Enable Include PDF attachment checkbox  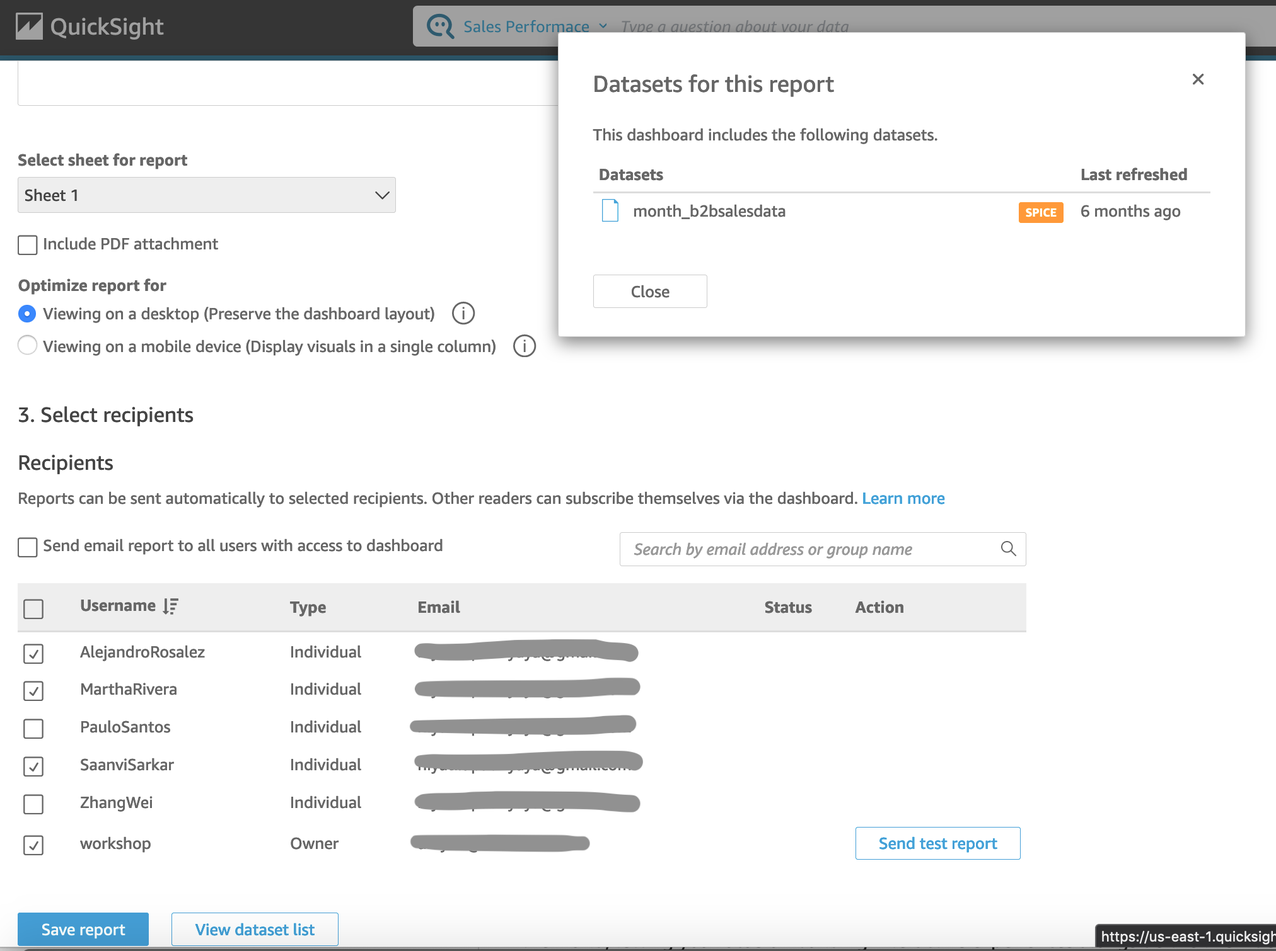point(28,244)
